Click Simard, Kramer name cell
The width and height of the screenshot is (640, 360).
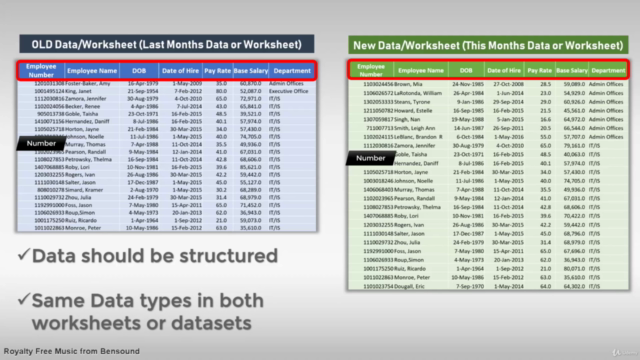[x=84, y=190]
